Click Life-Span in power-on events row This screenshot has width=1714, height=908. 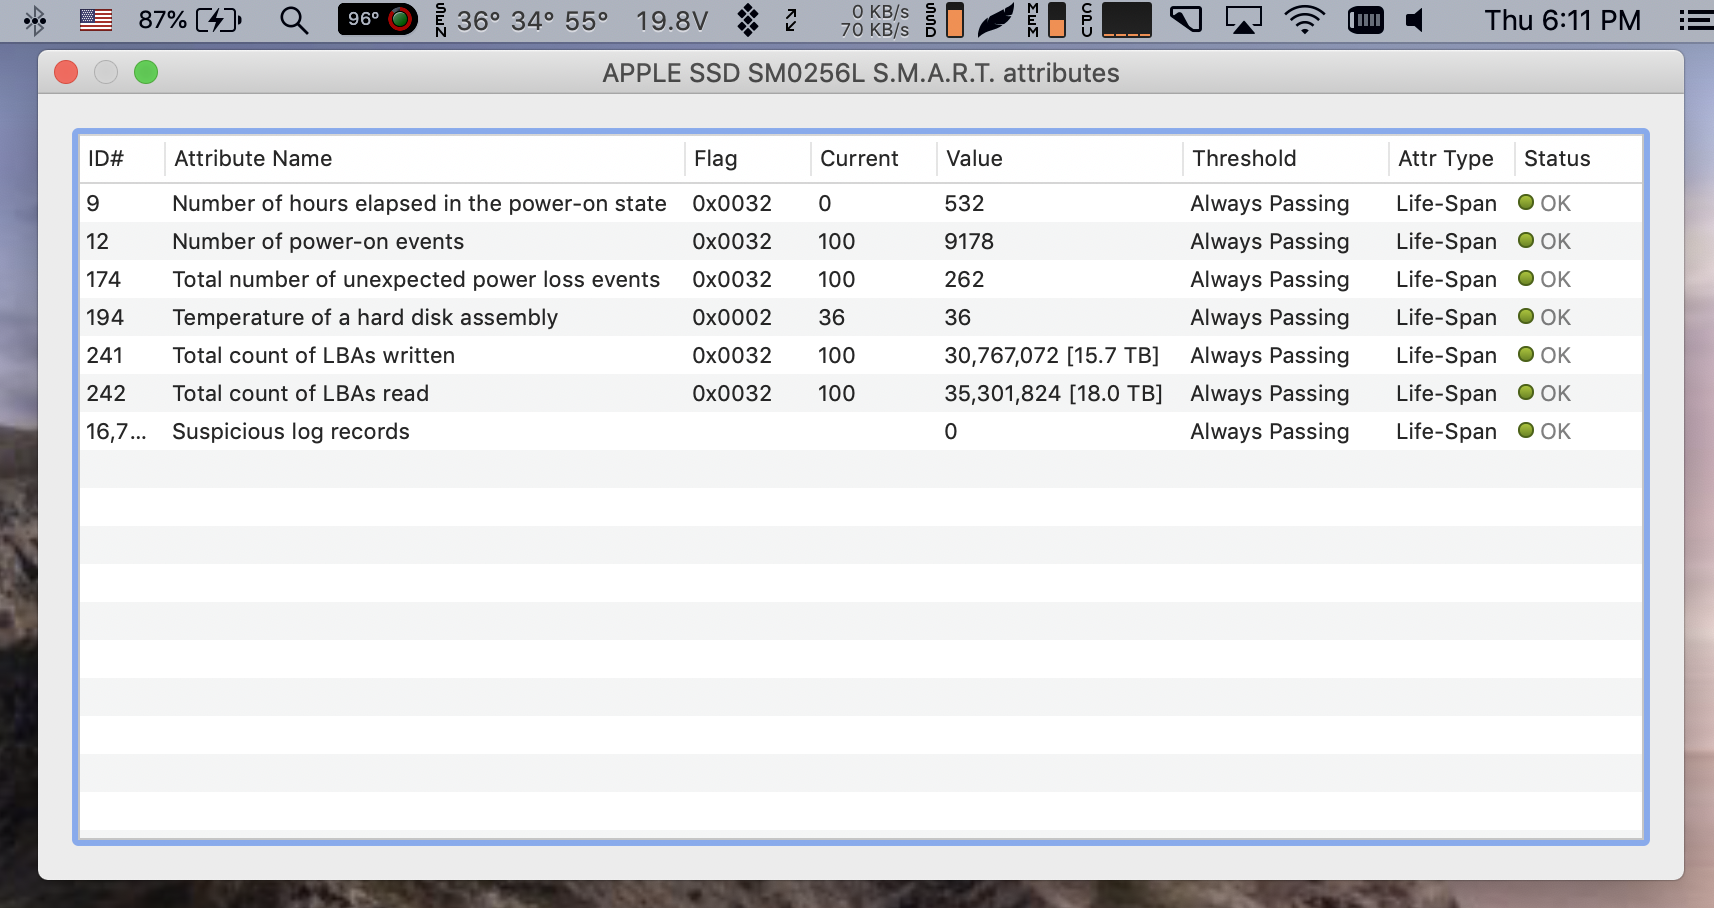[x=1446, y=241]
